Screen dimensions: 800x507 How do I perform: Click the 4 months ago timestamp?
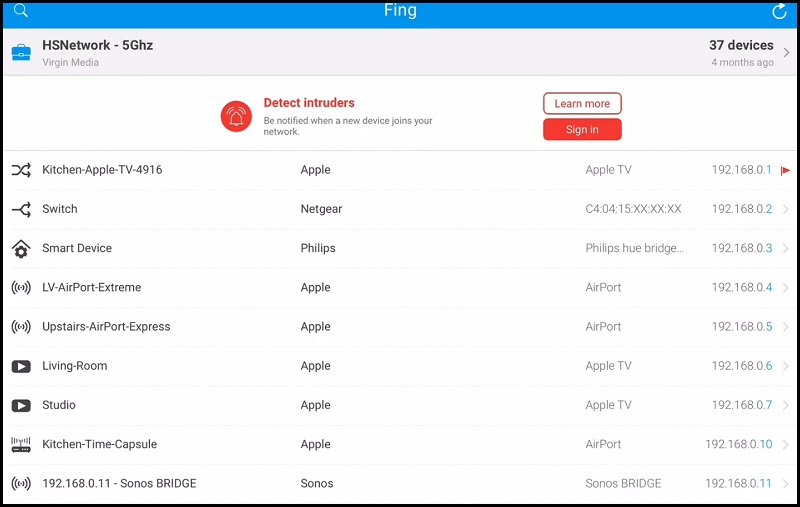742,62
